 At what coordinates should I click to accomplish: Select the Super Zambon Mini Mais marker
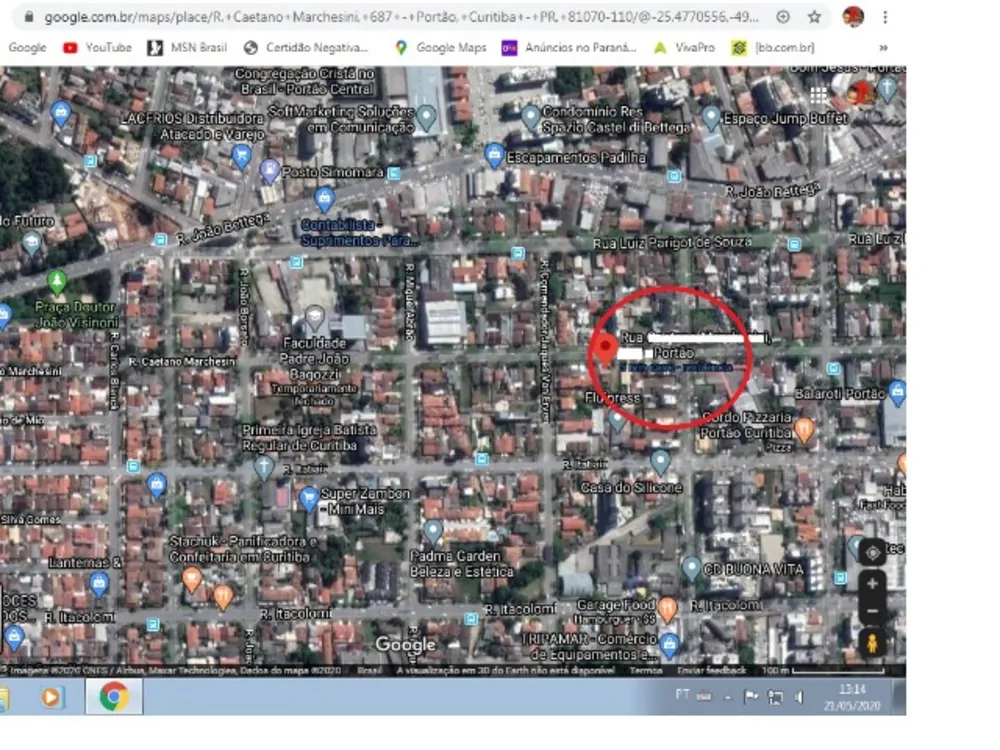click(x=309, y=498)
